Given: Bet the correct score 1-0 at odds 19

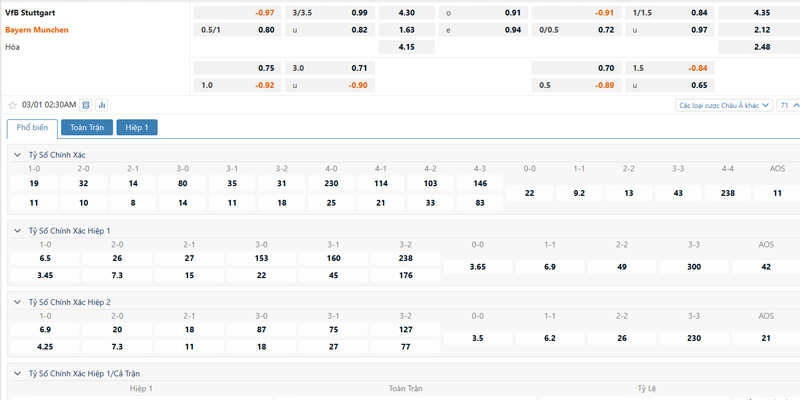Looking at the screenshot, I should 34,184.
